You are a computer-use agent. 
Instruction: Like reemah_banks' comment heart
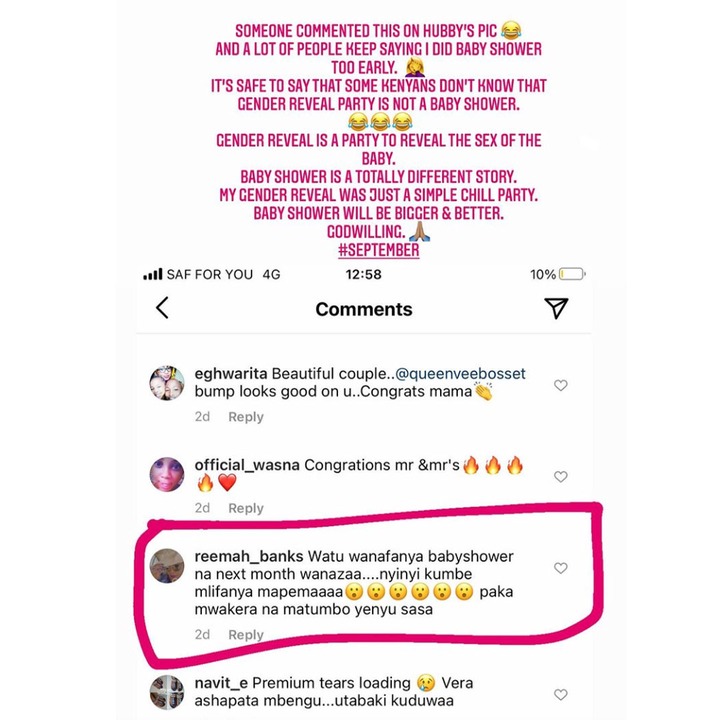pyautogui.click(x=561, y=568)
